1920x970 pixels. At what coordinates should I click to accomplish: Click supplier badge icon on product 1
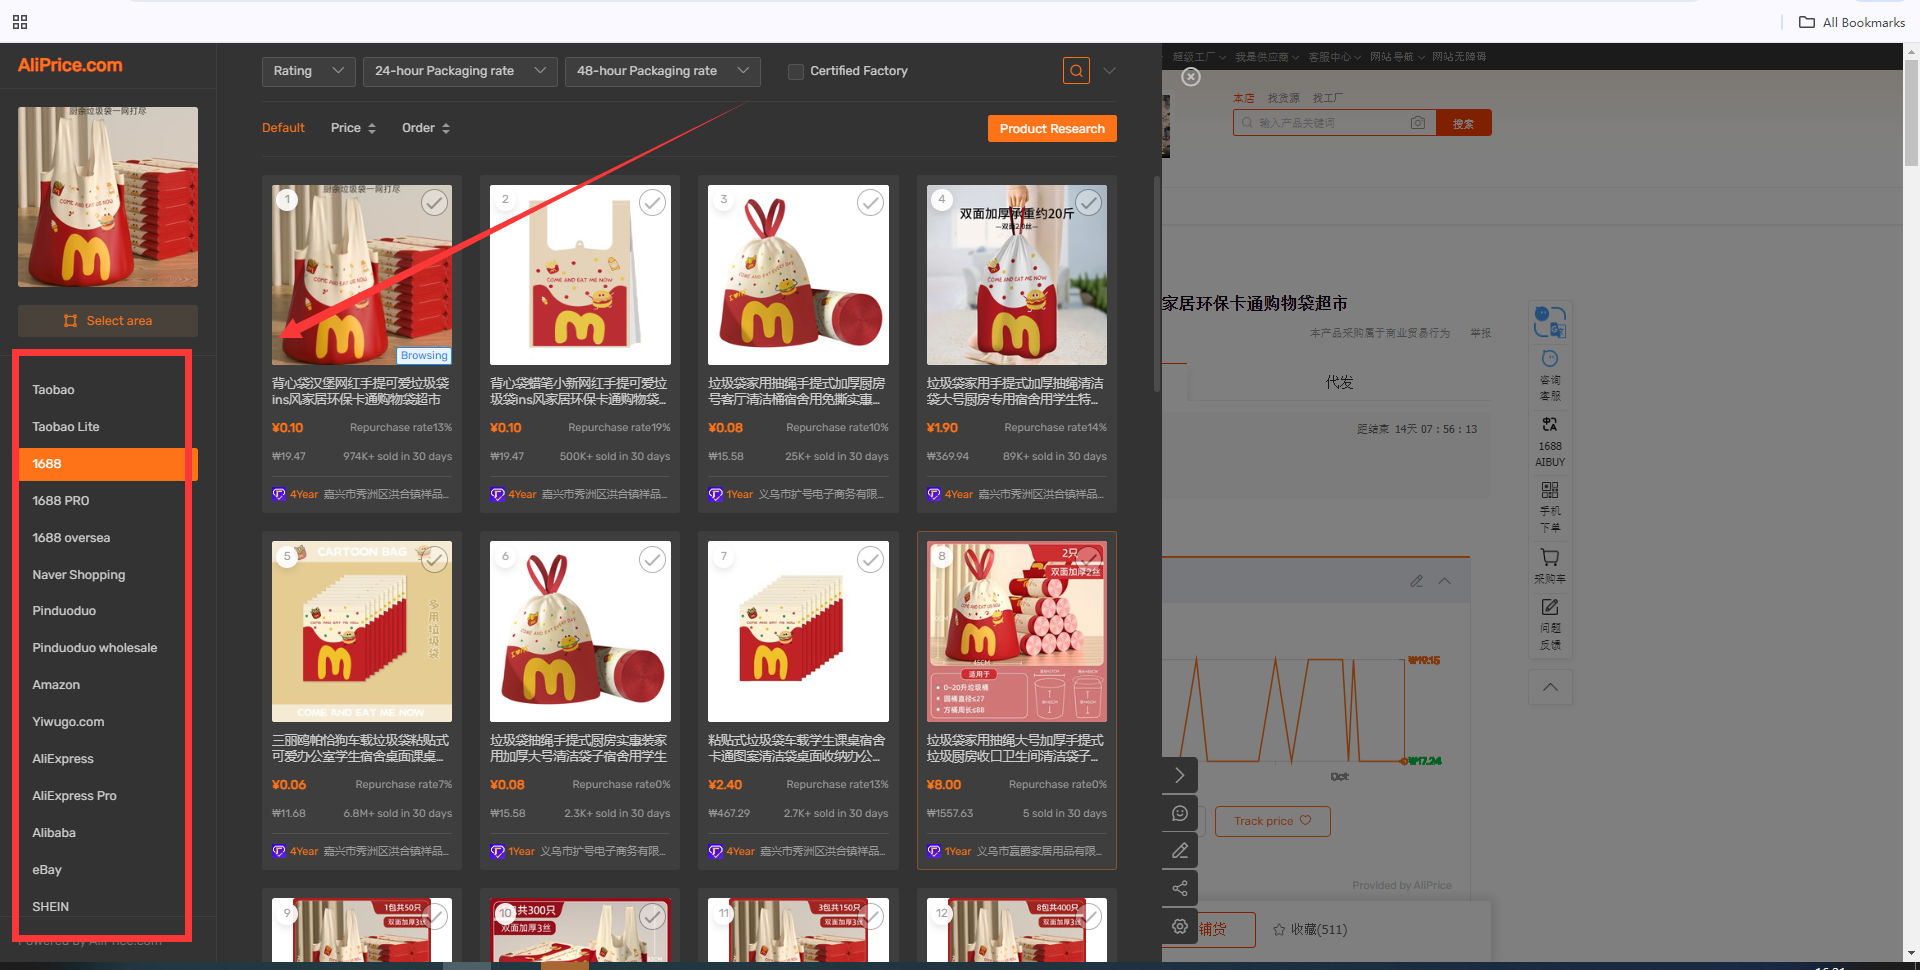[279, 495]
